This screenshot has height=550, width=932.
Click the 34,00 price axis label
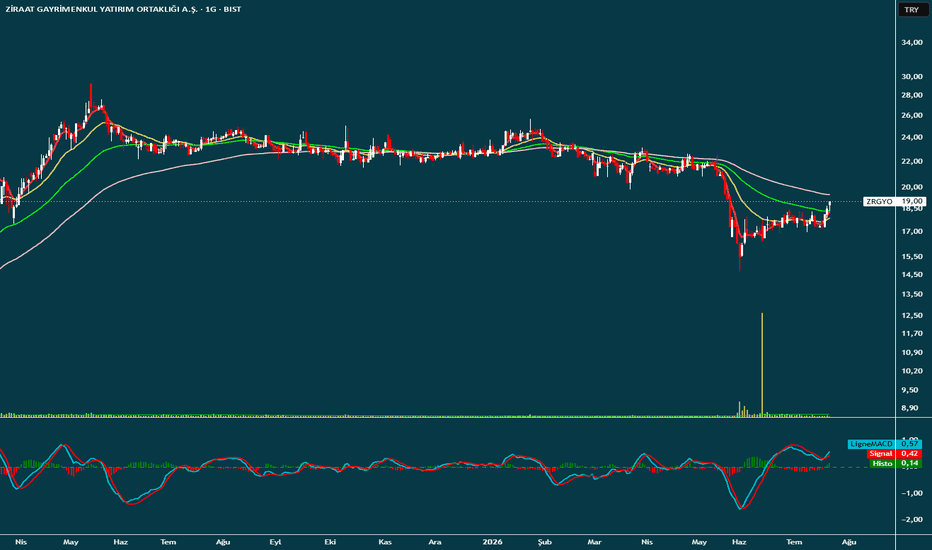912,42
